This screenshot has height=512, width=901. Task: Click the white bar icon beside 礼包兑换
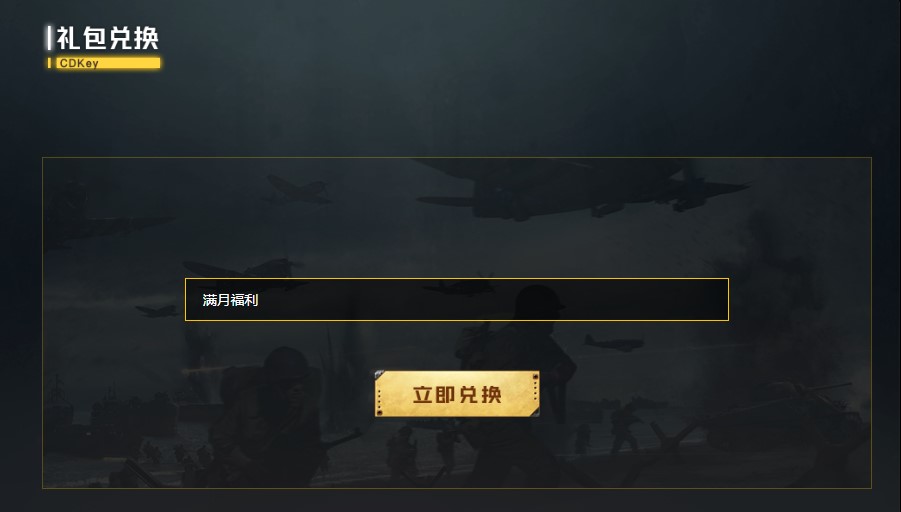[x=49, y=38]
